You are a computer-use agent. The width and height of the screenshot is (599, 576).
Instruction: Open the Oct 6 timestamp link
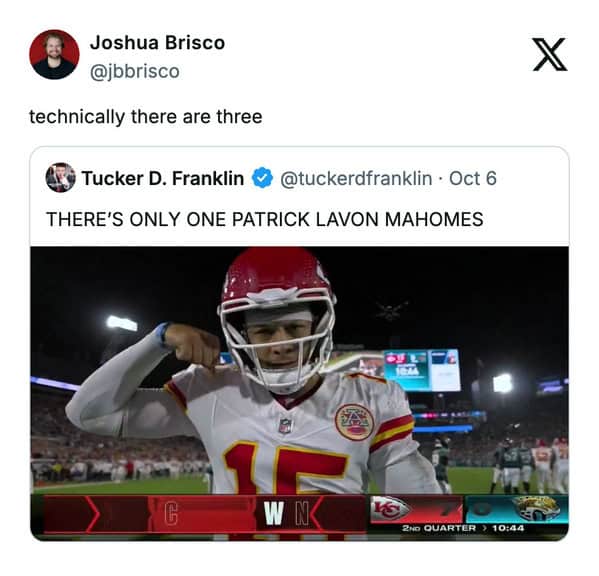click(473, 178)
